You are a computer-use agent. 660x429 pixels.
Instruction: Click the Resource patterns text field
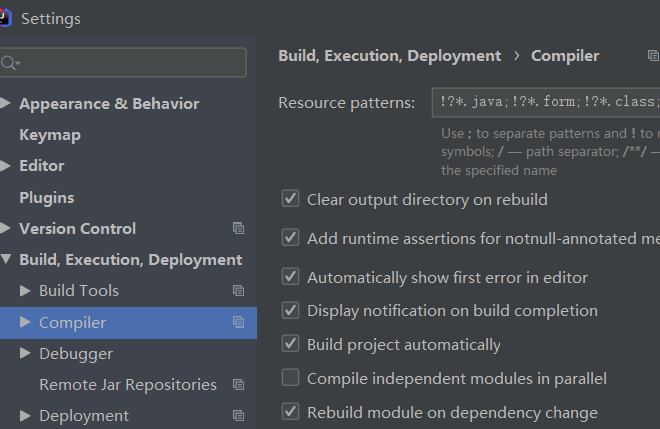(546, 102)
